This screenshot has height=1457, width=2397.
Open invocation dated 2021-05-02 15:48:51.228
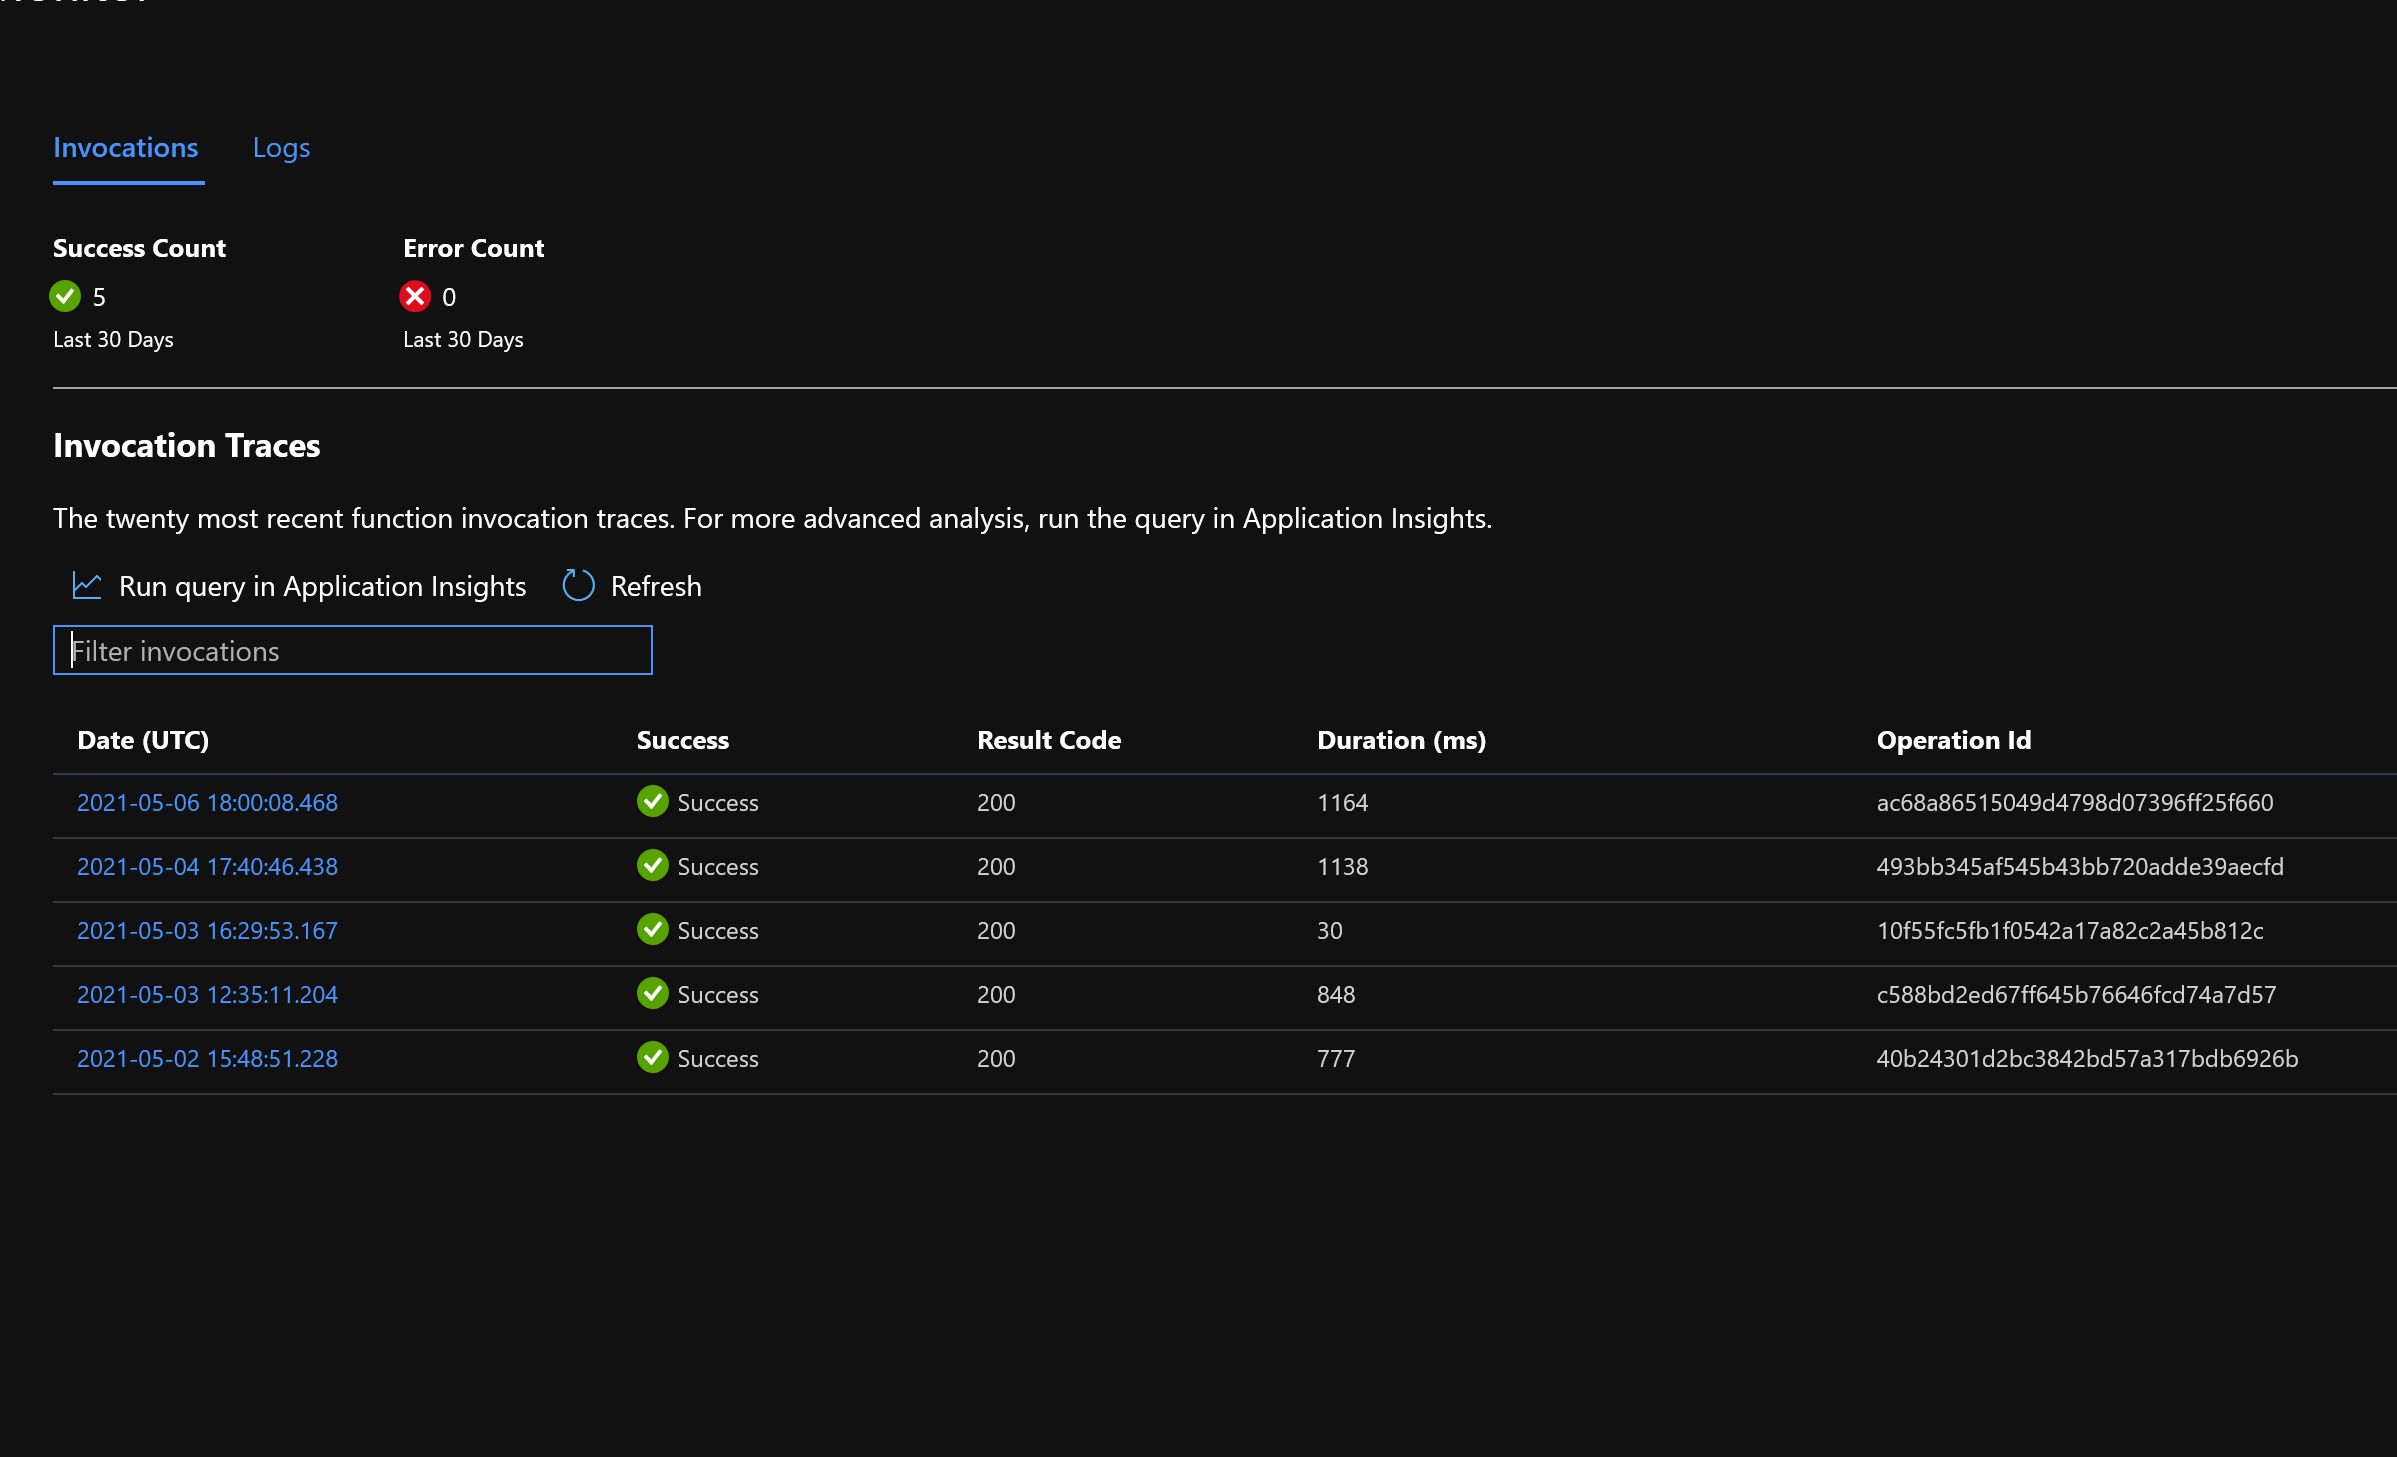pyautogui.click(x=207, y=1059)
